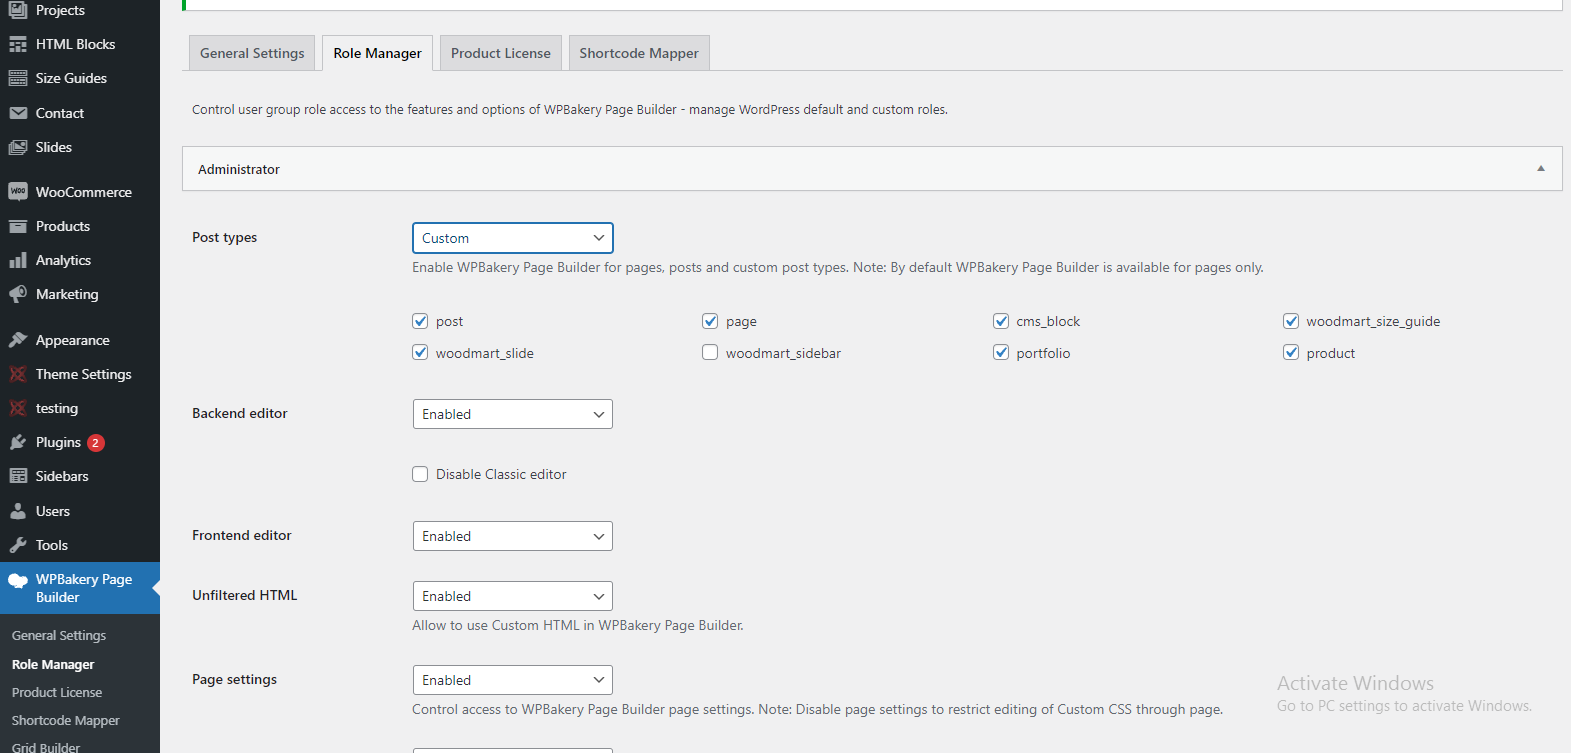The width and height of the screenshot is (1571, 753).
Task: Click the Tools wrench icon
Action: pyautogui.click(x=18, y=545)
